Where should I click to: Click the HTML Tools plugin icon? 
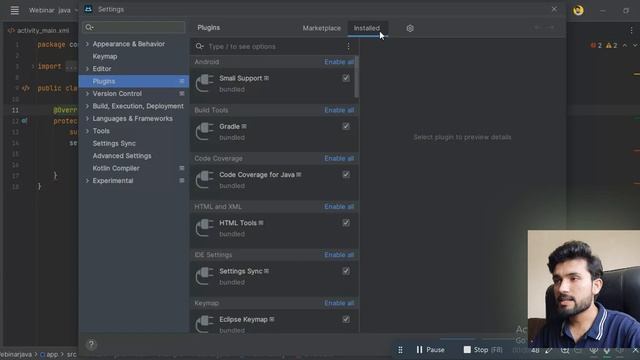[204, 228]
